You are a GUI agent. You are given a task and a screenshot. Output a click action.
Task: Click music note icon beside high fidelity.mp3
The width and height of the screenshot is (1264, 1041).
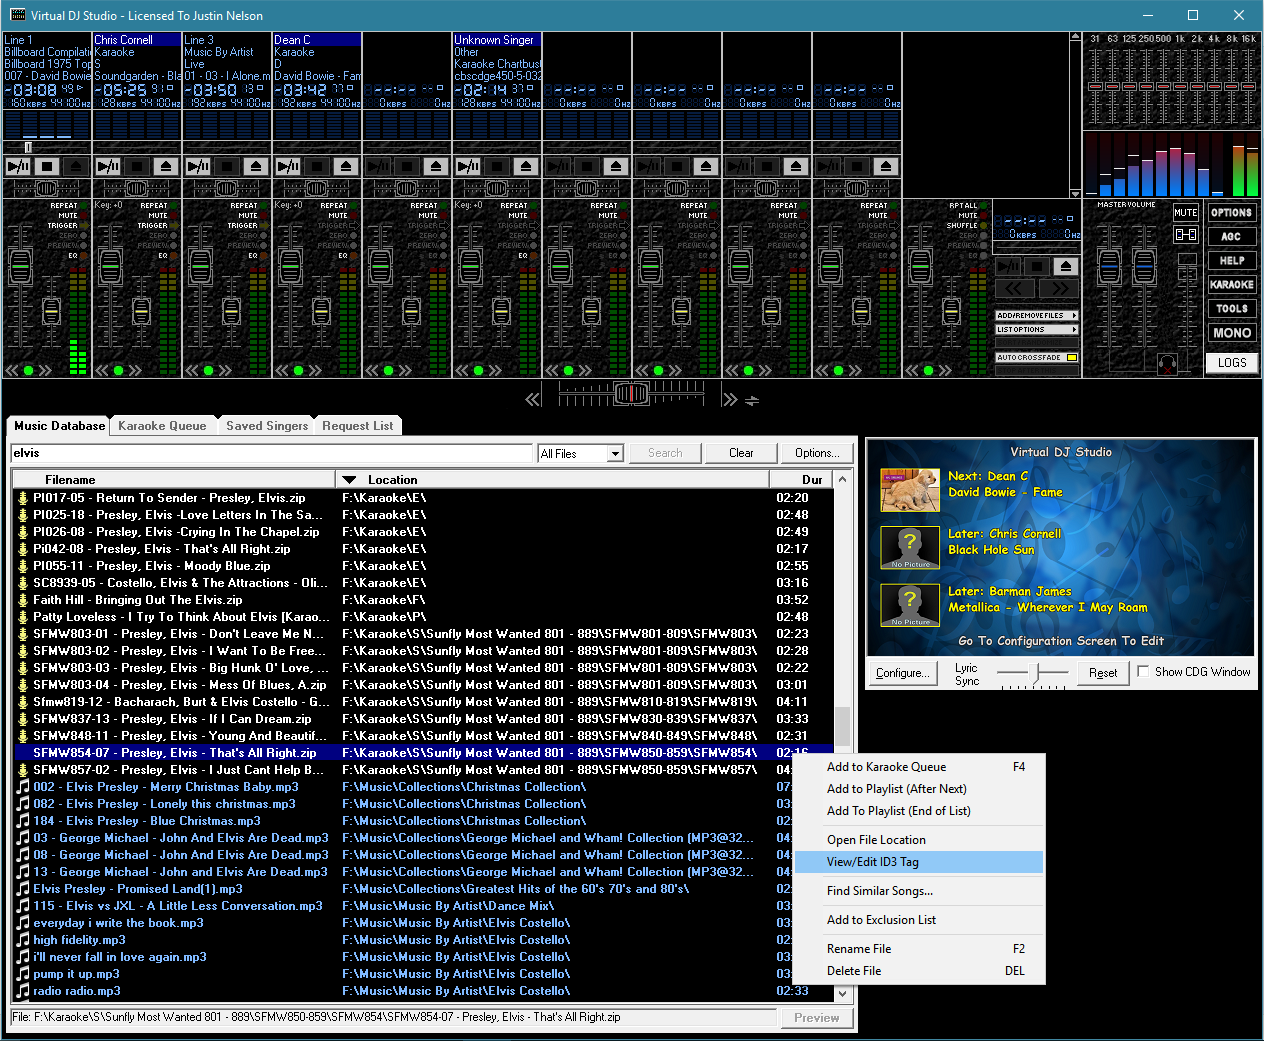pos(23,940)
